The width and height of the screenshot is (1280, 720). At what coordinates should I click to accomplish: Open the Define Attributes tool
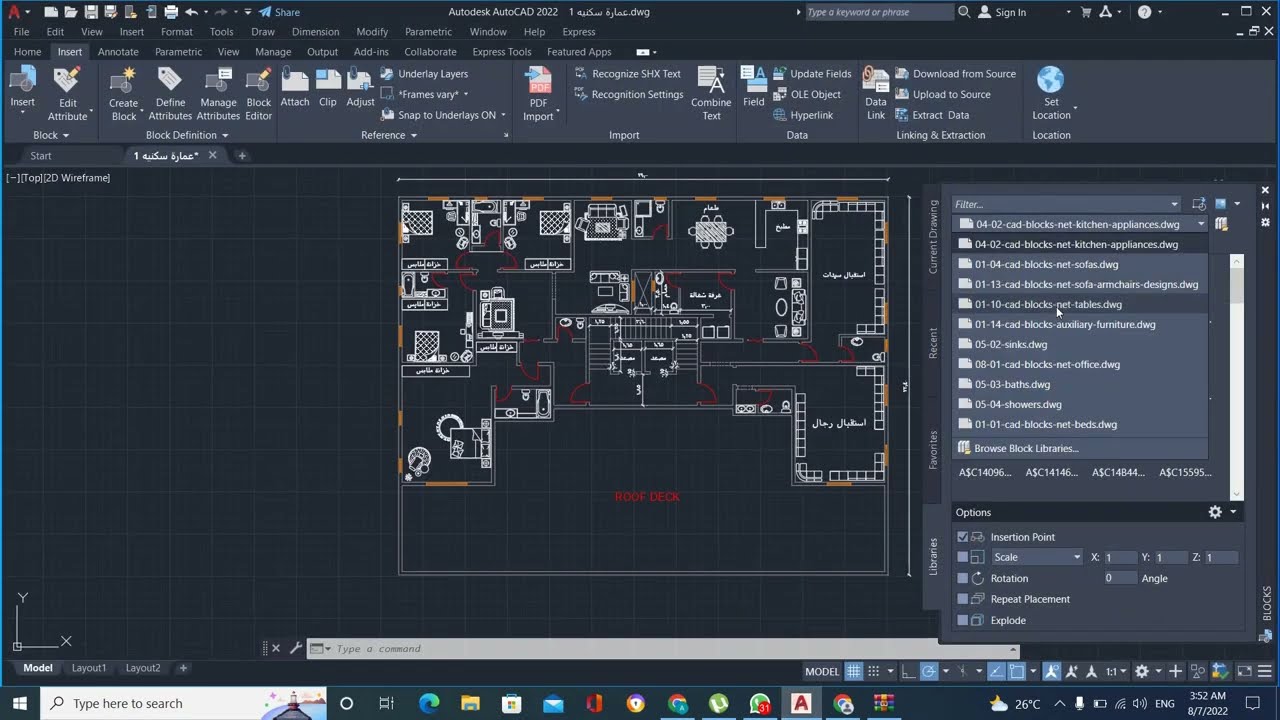click(170, 94)
